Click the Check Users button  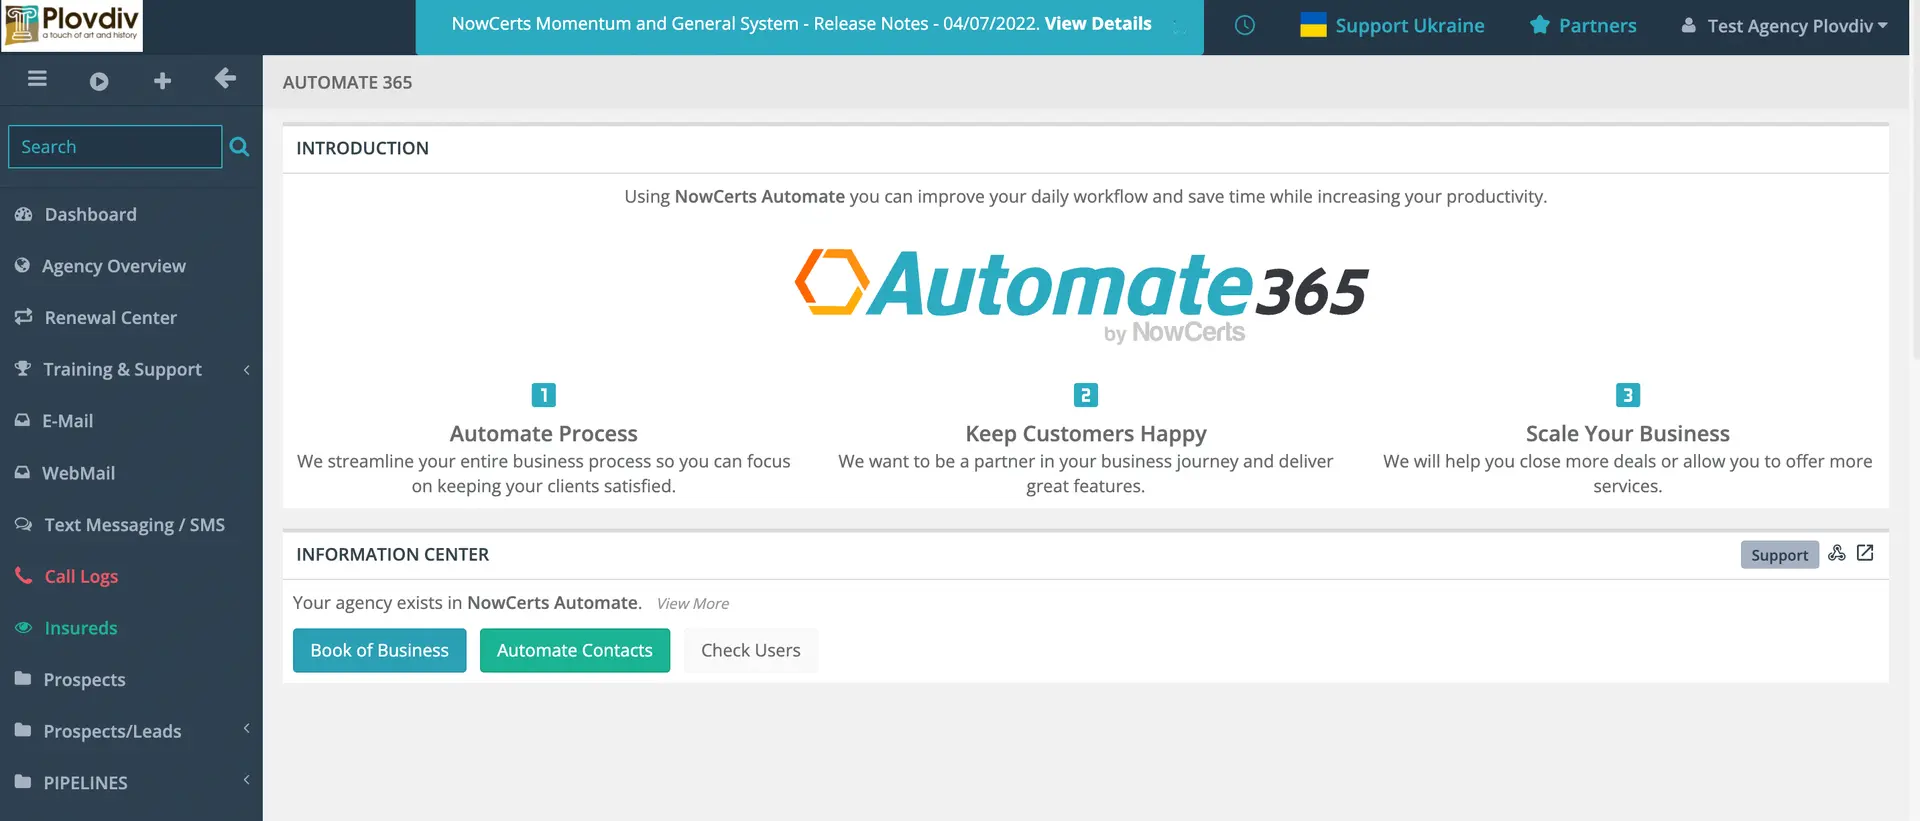751,651
